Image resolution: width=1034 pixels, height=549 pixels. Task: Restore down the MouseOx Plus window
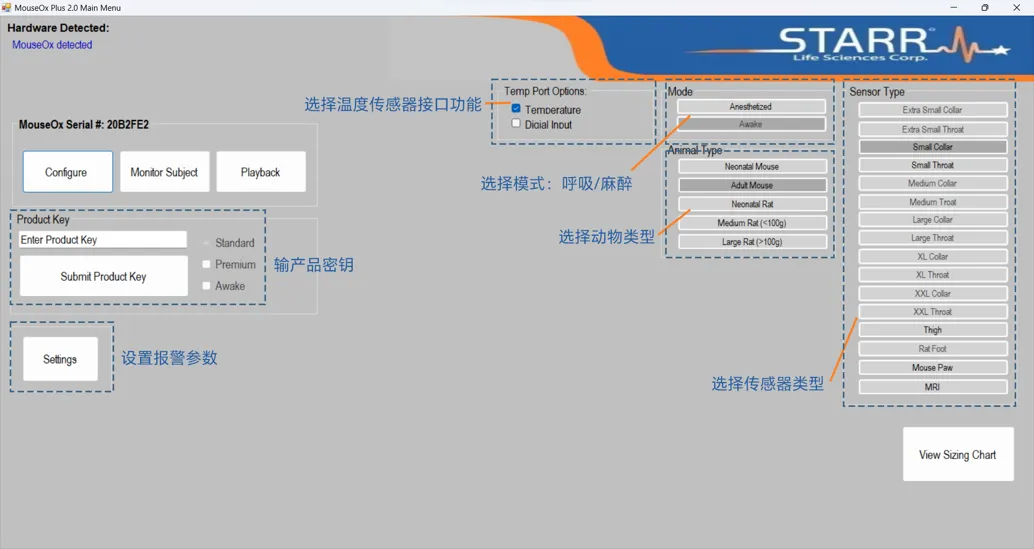click(x=985, y=7)
